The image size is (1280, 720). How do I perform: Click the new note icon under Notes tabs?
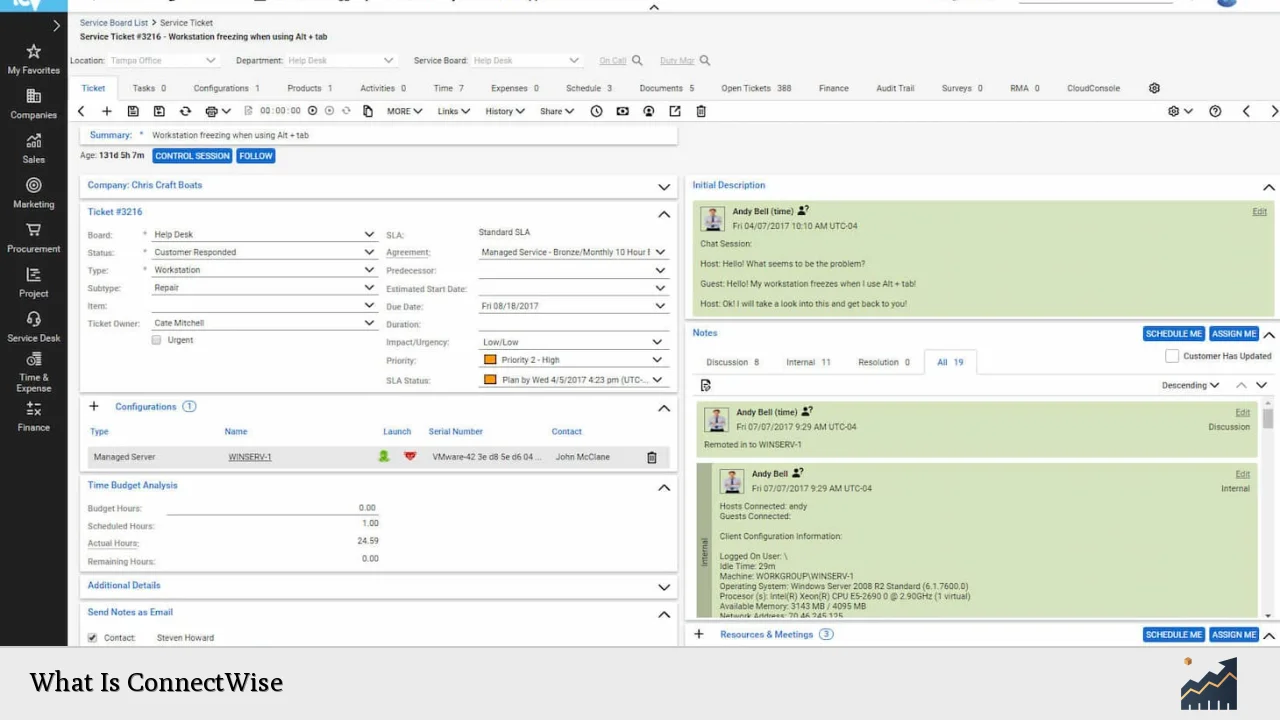[x=706, y=385]
